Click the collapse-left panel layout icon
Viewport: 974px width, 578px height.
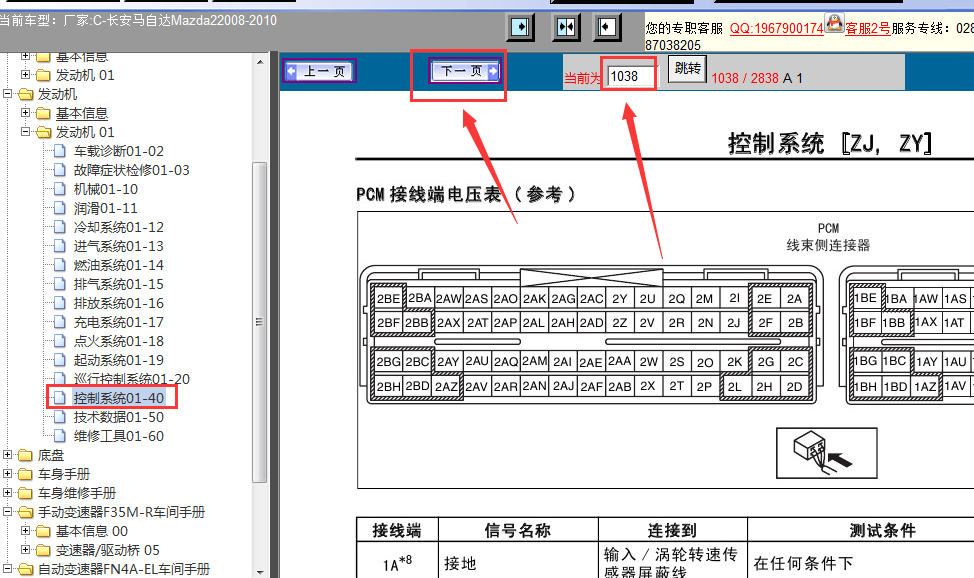coord(606,27)
